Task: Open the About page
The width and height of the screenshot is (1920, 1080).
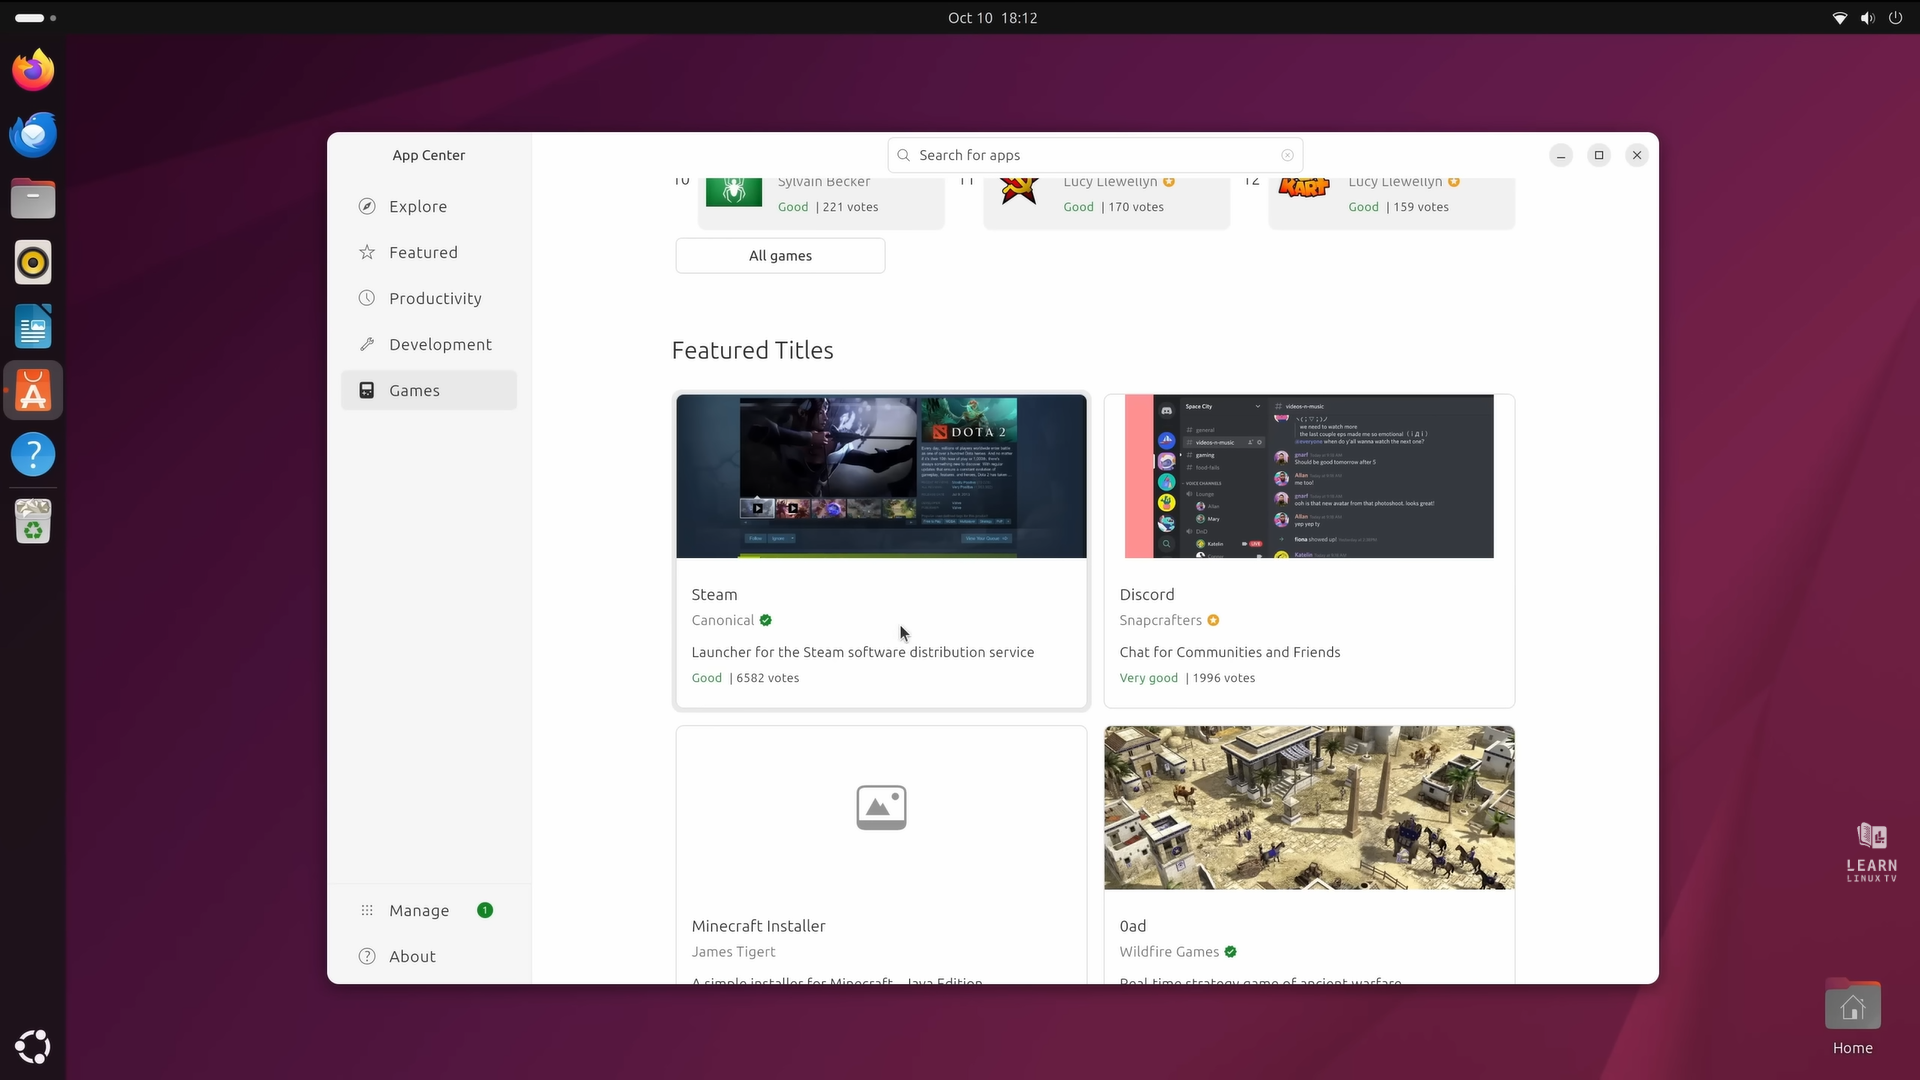Action: click(429, 956)
